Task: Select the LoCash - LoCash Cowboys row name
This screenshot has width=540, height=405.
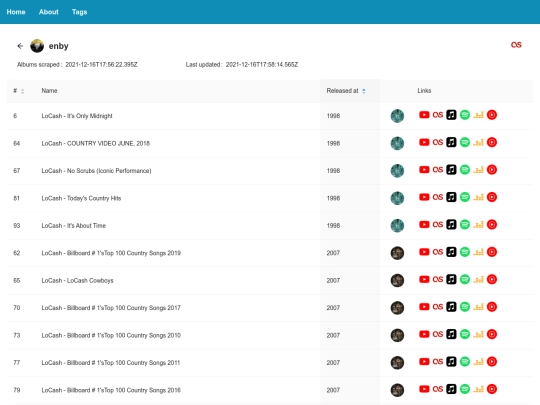Action: (x=77, y=280)
